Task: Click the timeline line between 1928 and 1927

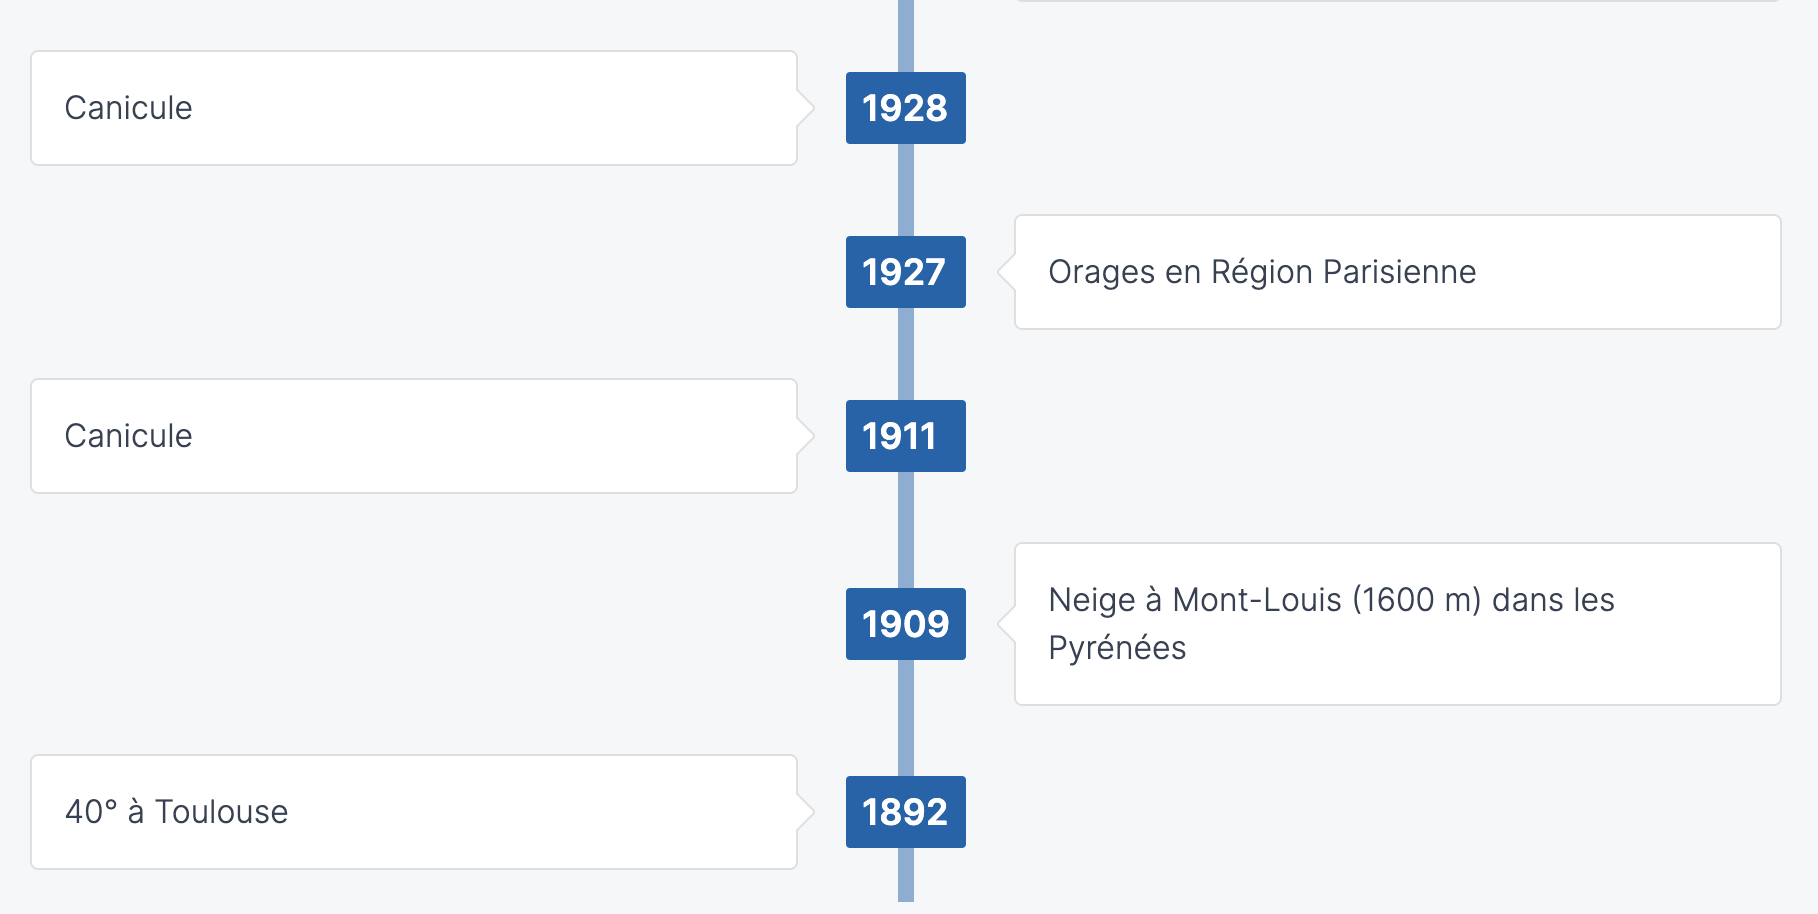Action: [906, 190]
